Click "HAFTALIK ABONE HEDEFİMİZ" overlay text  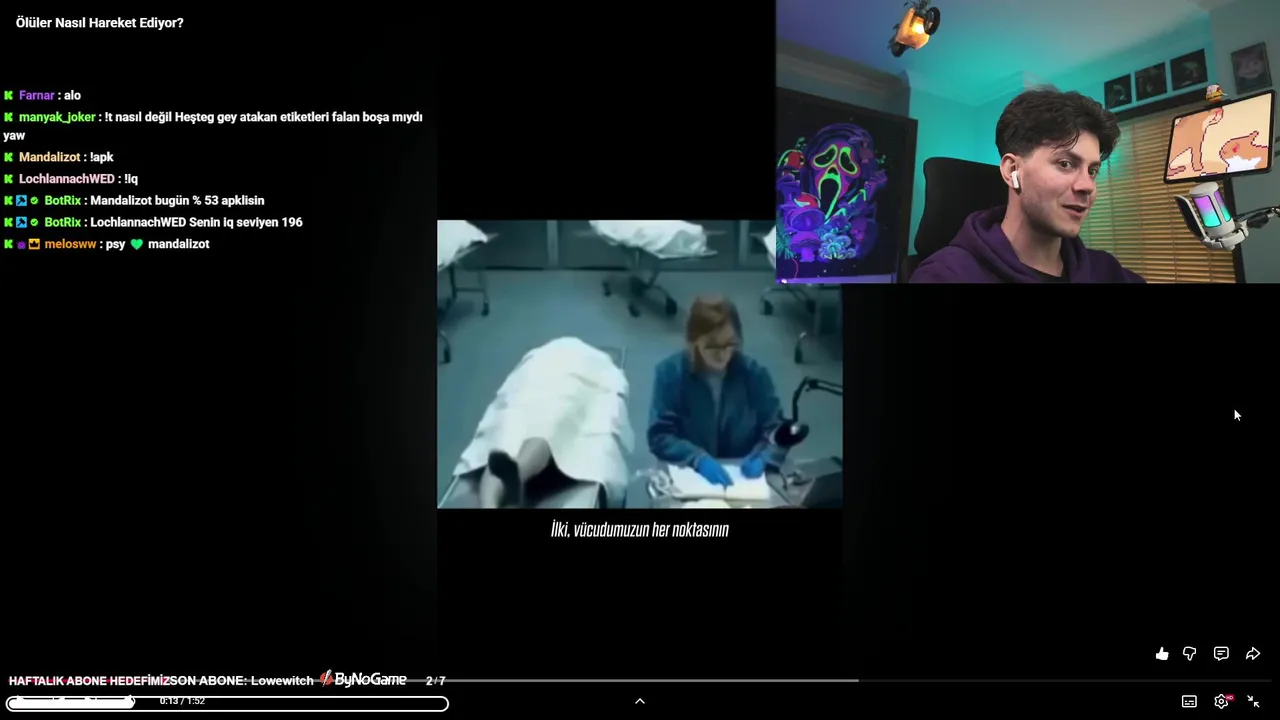coord(88,681)
